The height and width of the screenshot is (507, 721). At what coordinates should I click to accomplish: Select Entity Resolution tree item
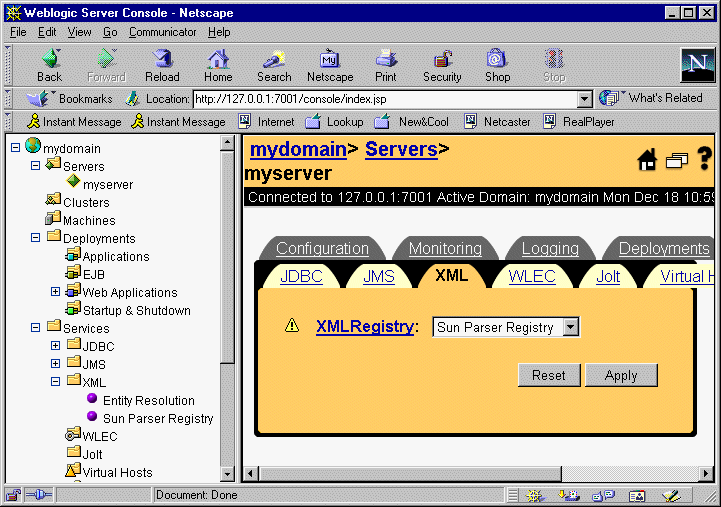point(149,400)
